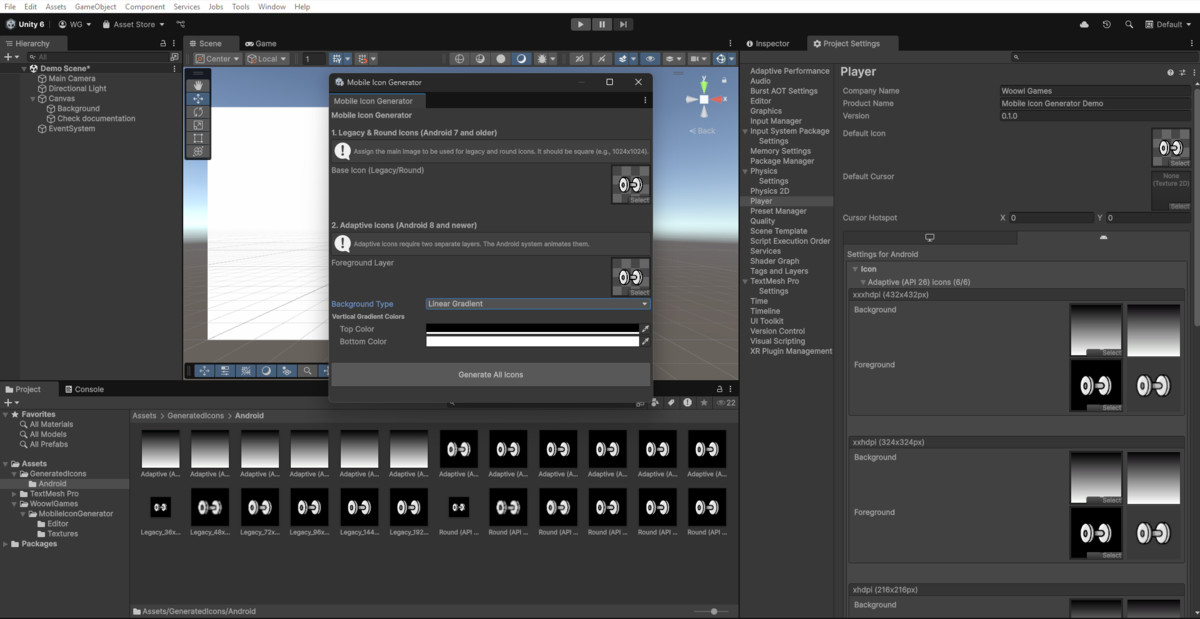Image resolution: width=1200 pixels, height=619 pixels.
Task: Click the Project panel add (+) button
Action: (x=8, y=402)
